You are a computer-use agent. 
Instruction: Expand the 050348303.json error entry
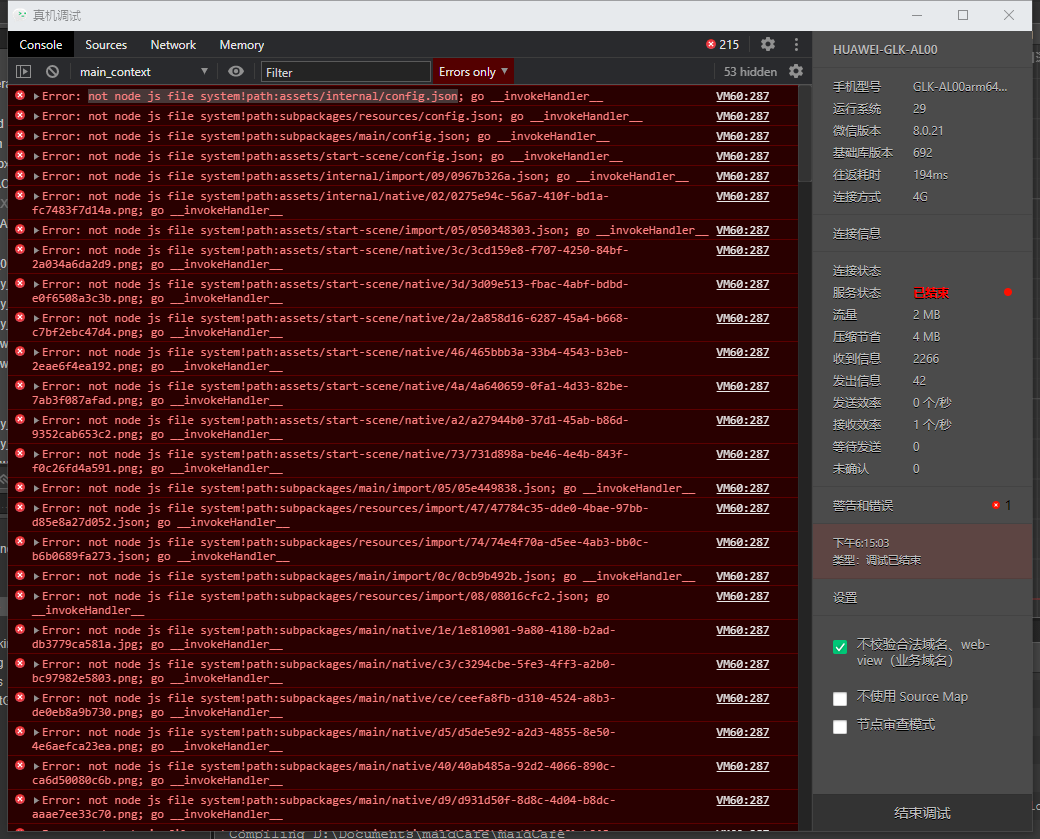[x=36, y=231]
